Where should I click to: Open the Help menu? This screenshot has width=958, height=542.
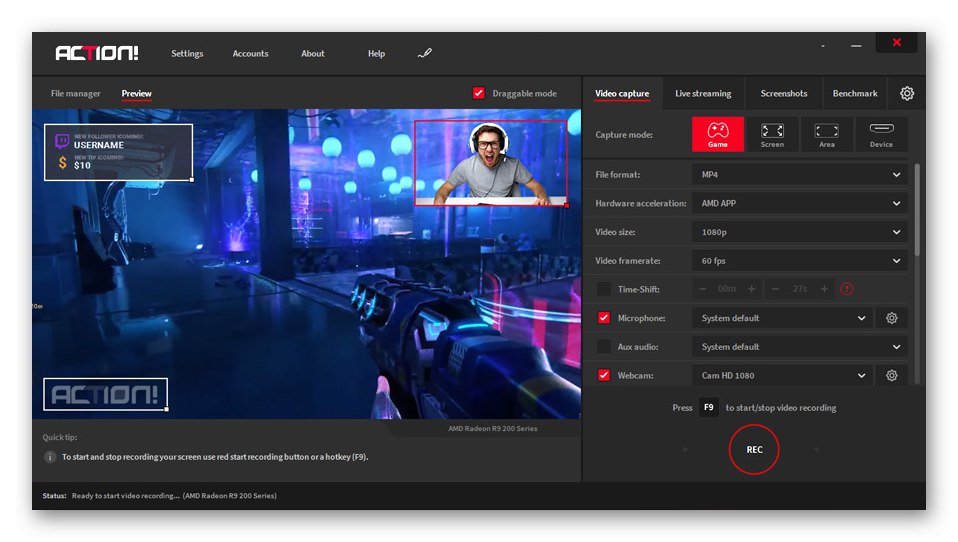point(376,53)
